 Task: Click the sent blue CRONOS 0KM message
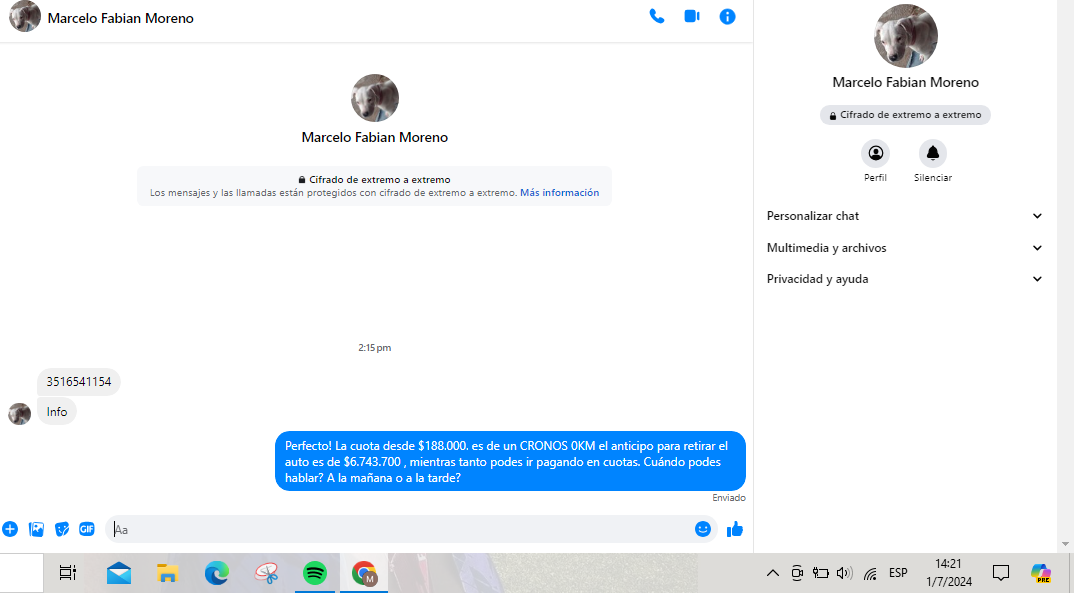pos(510,461)
